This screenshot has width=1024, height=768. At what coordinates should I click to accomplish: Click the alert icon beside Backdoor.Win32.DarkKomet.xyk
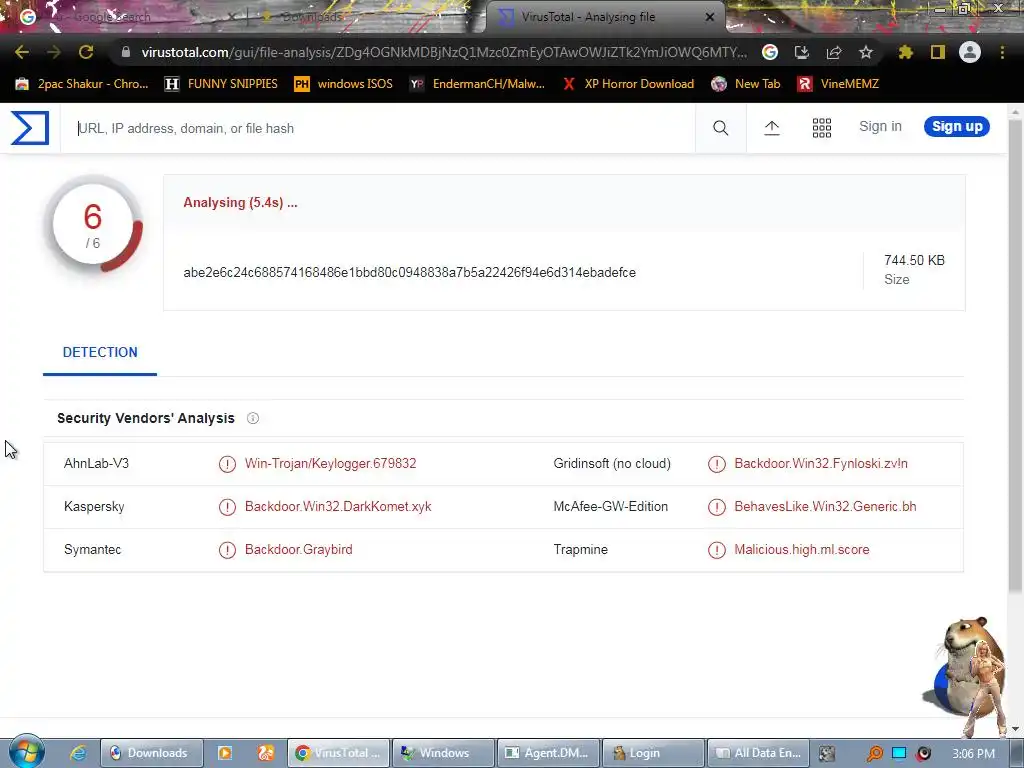227,507
